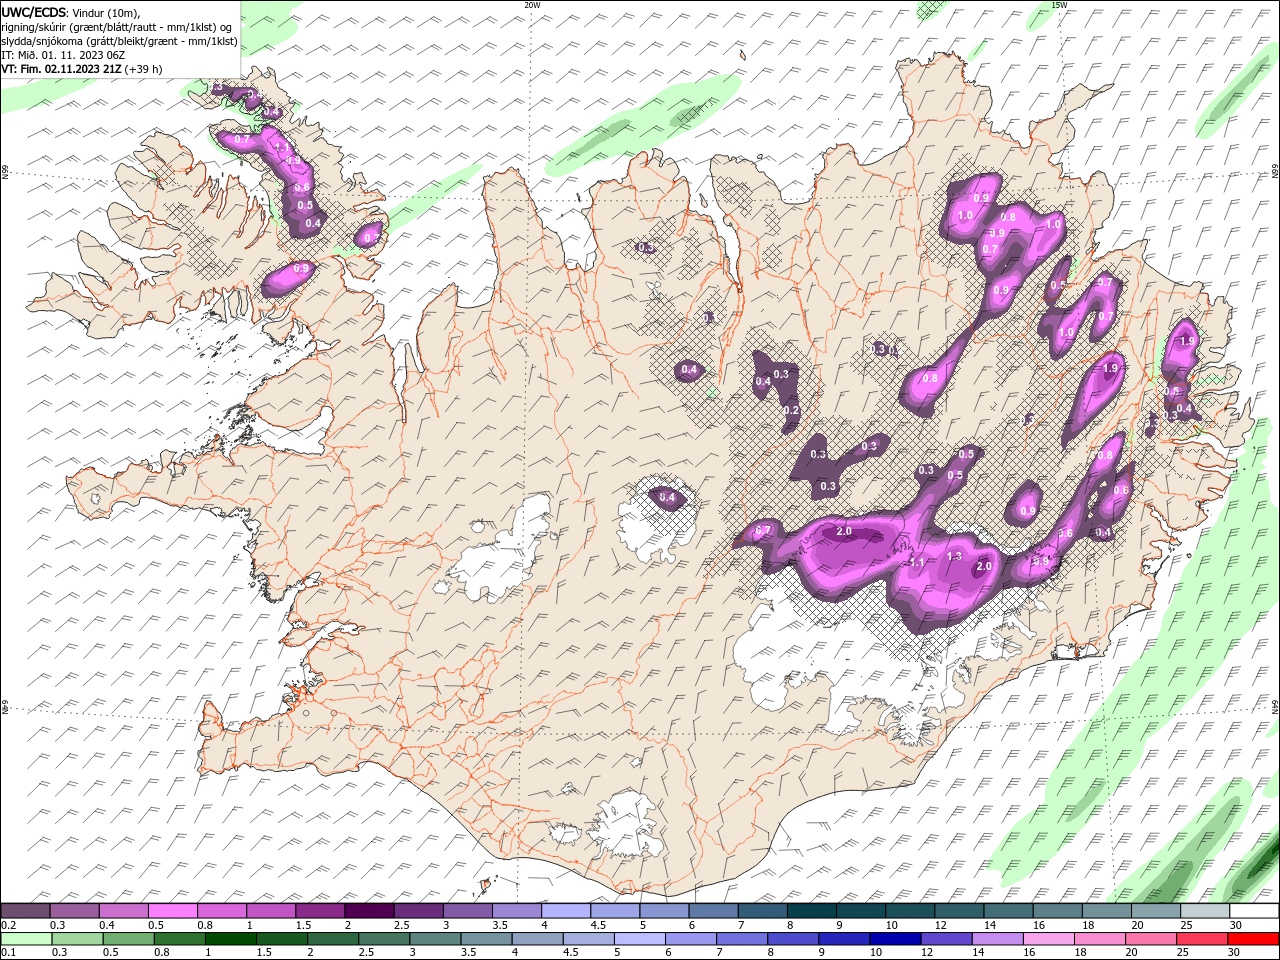Click the '0.1' label under the bottom legend row
Viewport: 1280px width, 960px height.
tap(9, 953)
